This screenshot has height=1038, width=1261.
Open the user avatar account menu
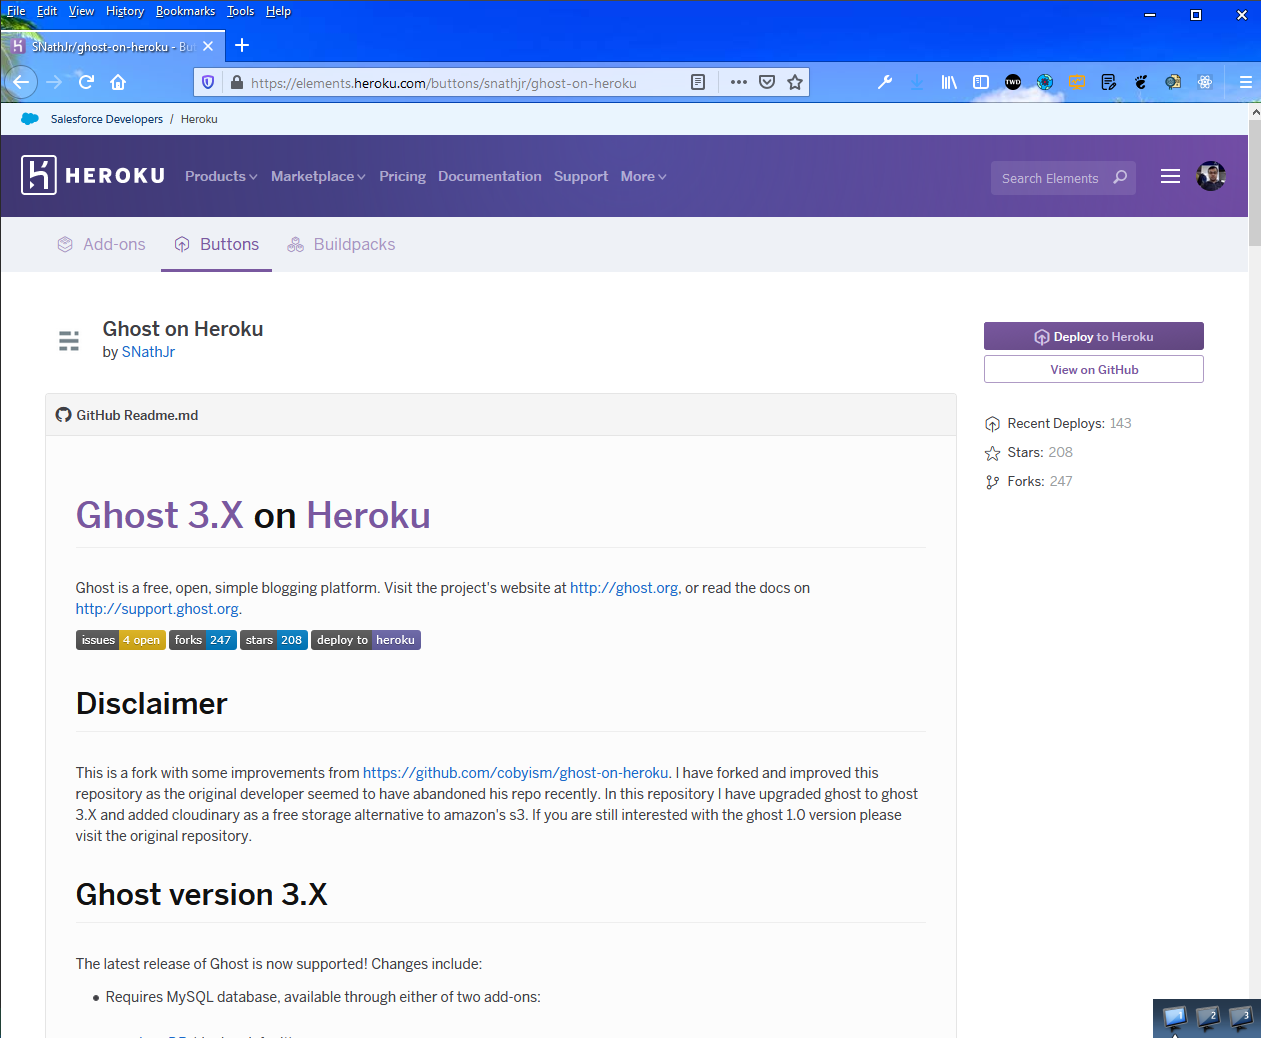1211,176
